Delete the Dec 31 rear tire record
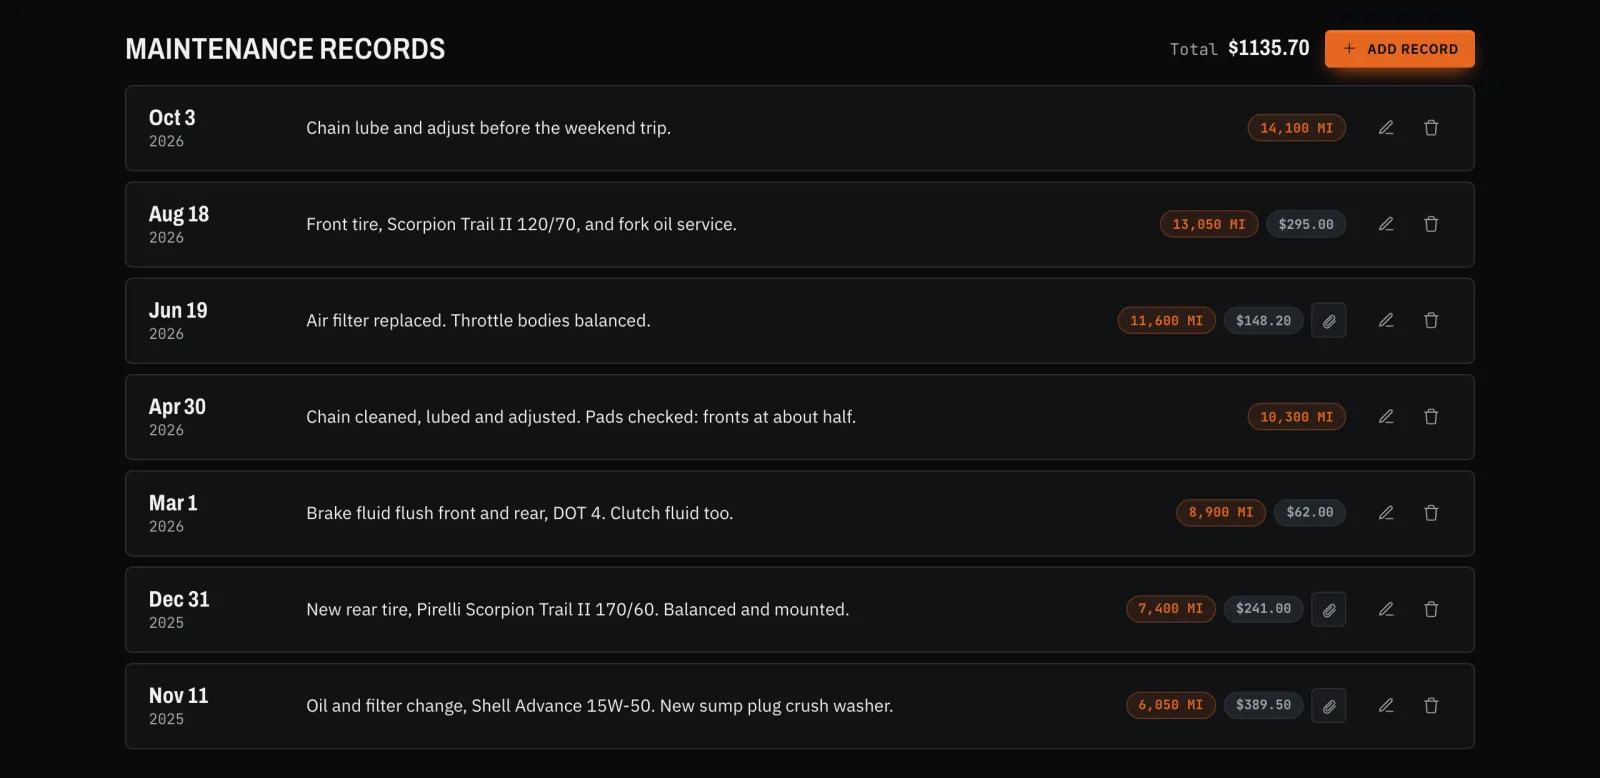 coord(1431,609)
